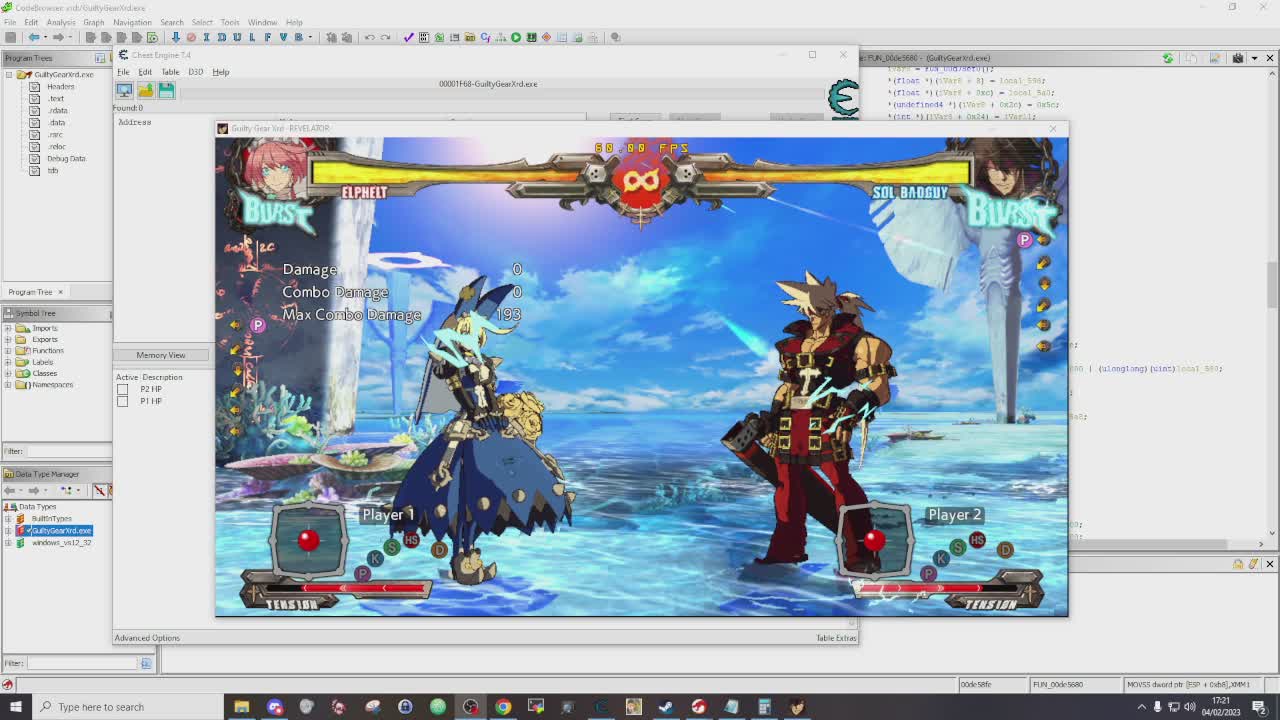Open Chrome from the taskbar

pos(503,707)
